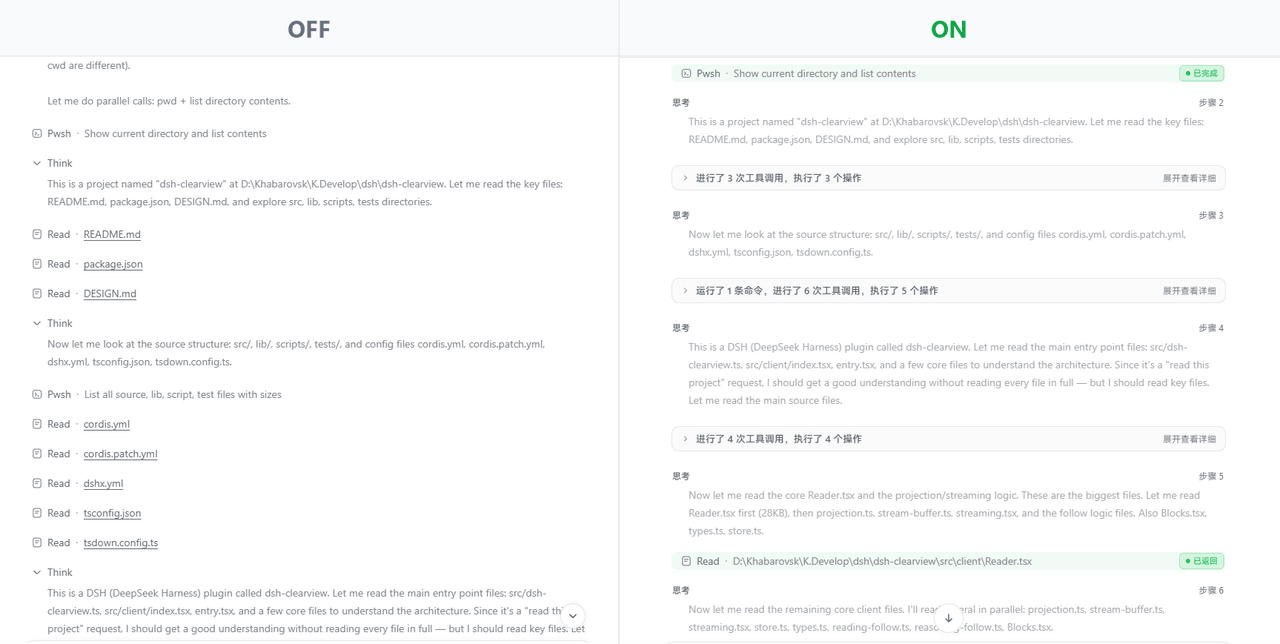Image resolution: width=1280 pixels, height=644 pixels.
Task: Click '展开查看详细' on the 3-tool-call row
Action: point(1189,178)
